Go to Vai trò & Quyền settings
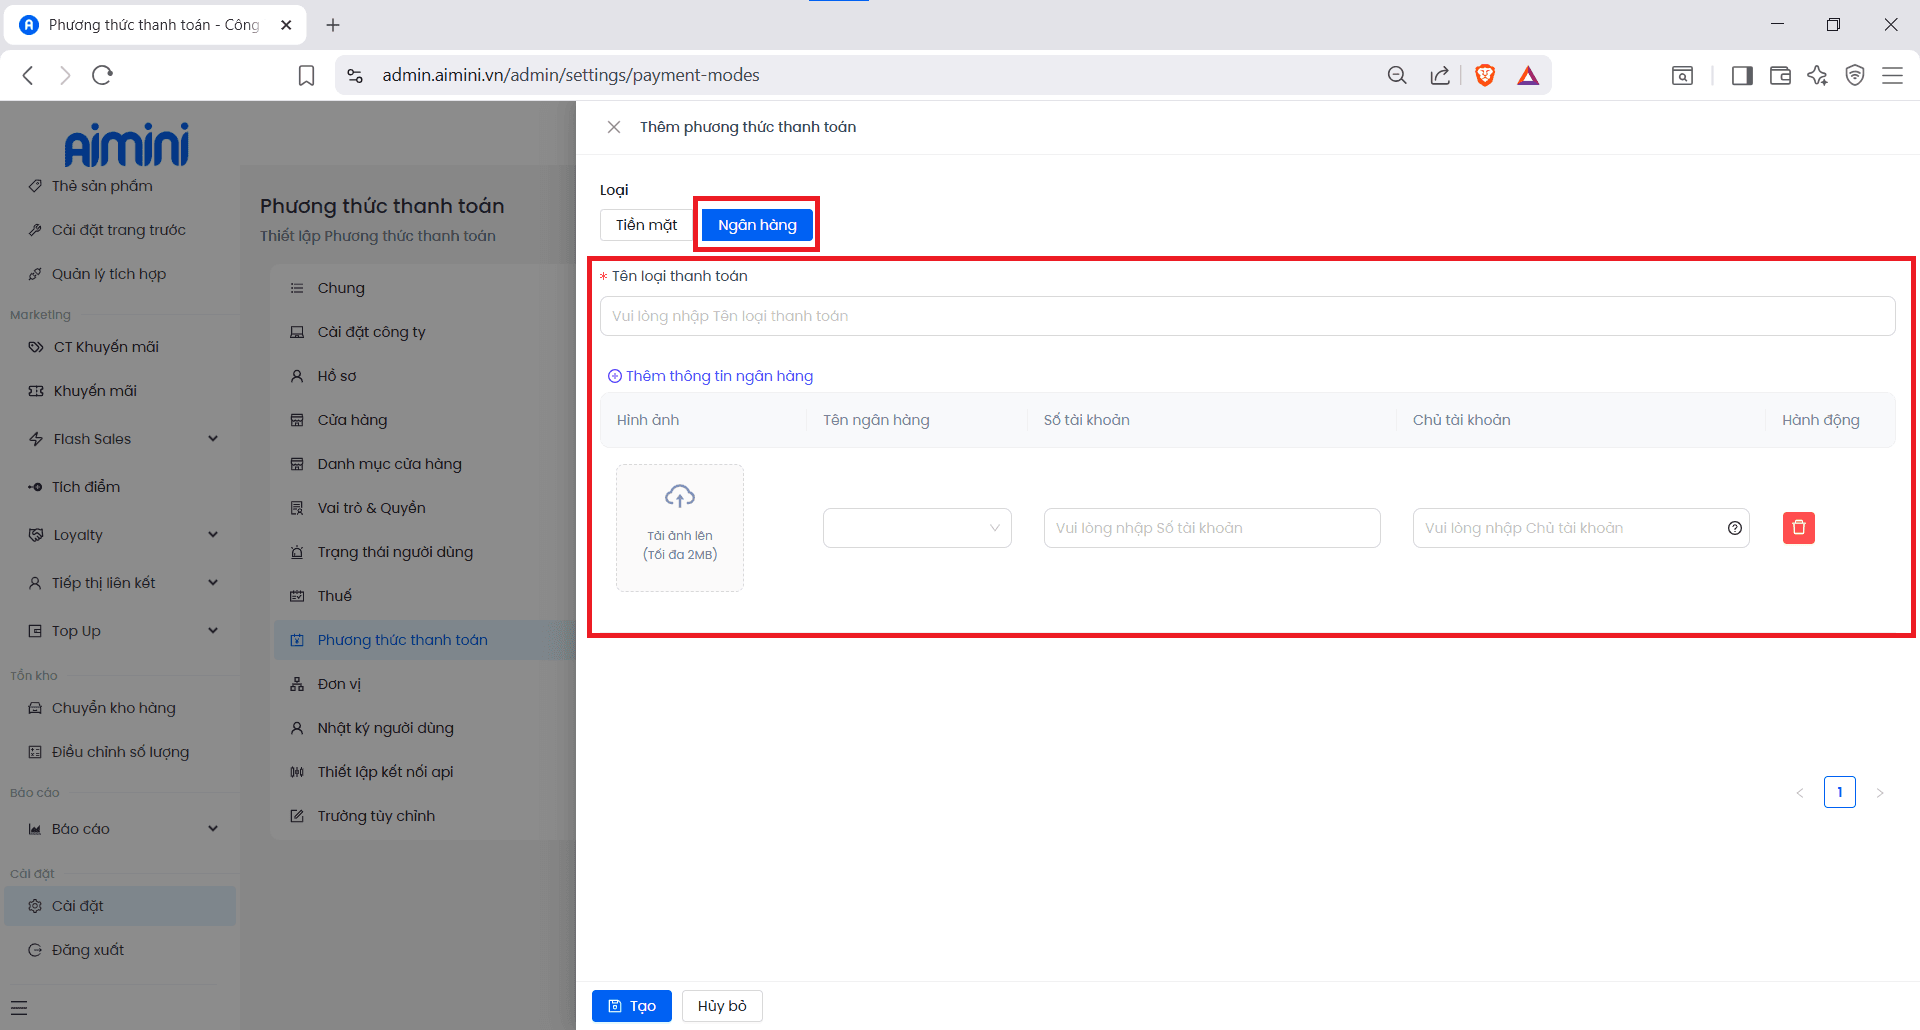 (371, 508)
